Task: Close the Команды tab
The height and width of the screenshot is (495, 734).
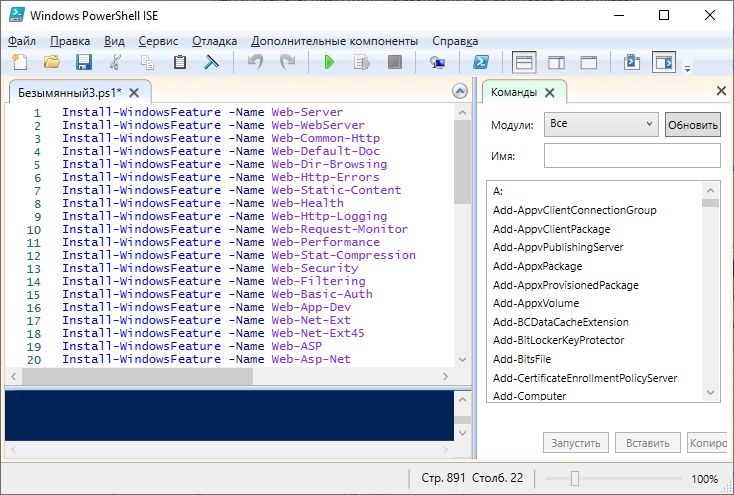Action: (x=550, y=93)
